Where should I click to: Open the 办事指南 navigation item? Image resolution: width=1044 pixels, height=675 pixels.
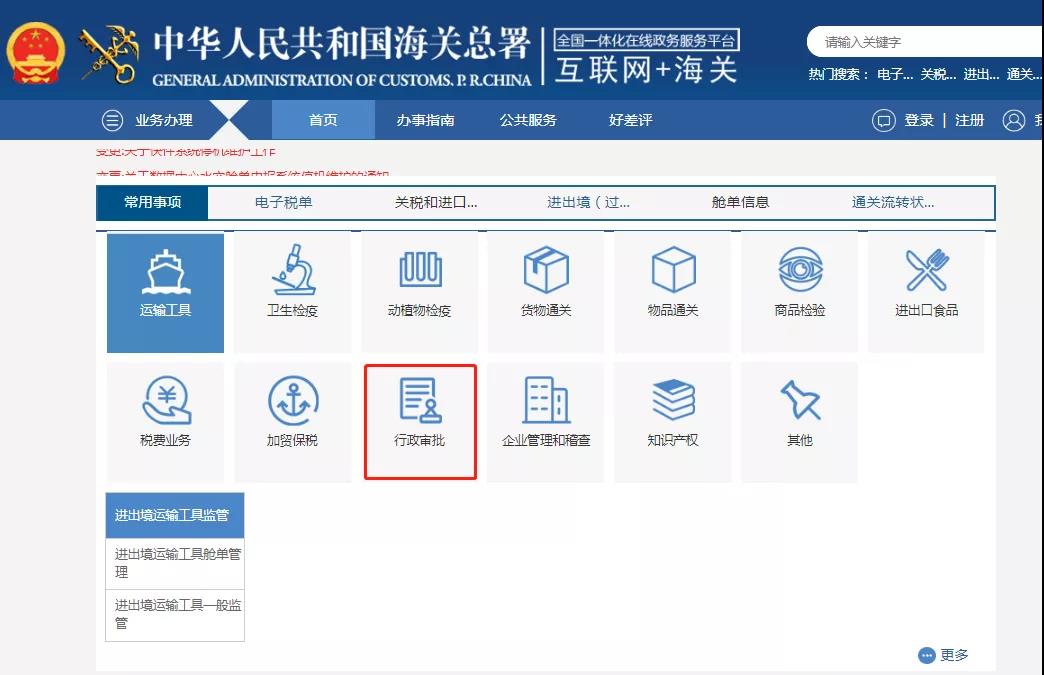tap(425, 120)
